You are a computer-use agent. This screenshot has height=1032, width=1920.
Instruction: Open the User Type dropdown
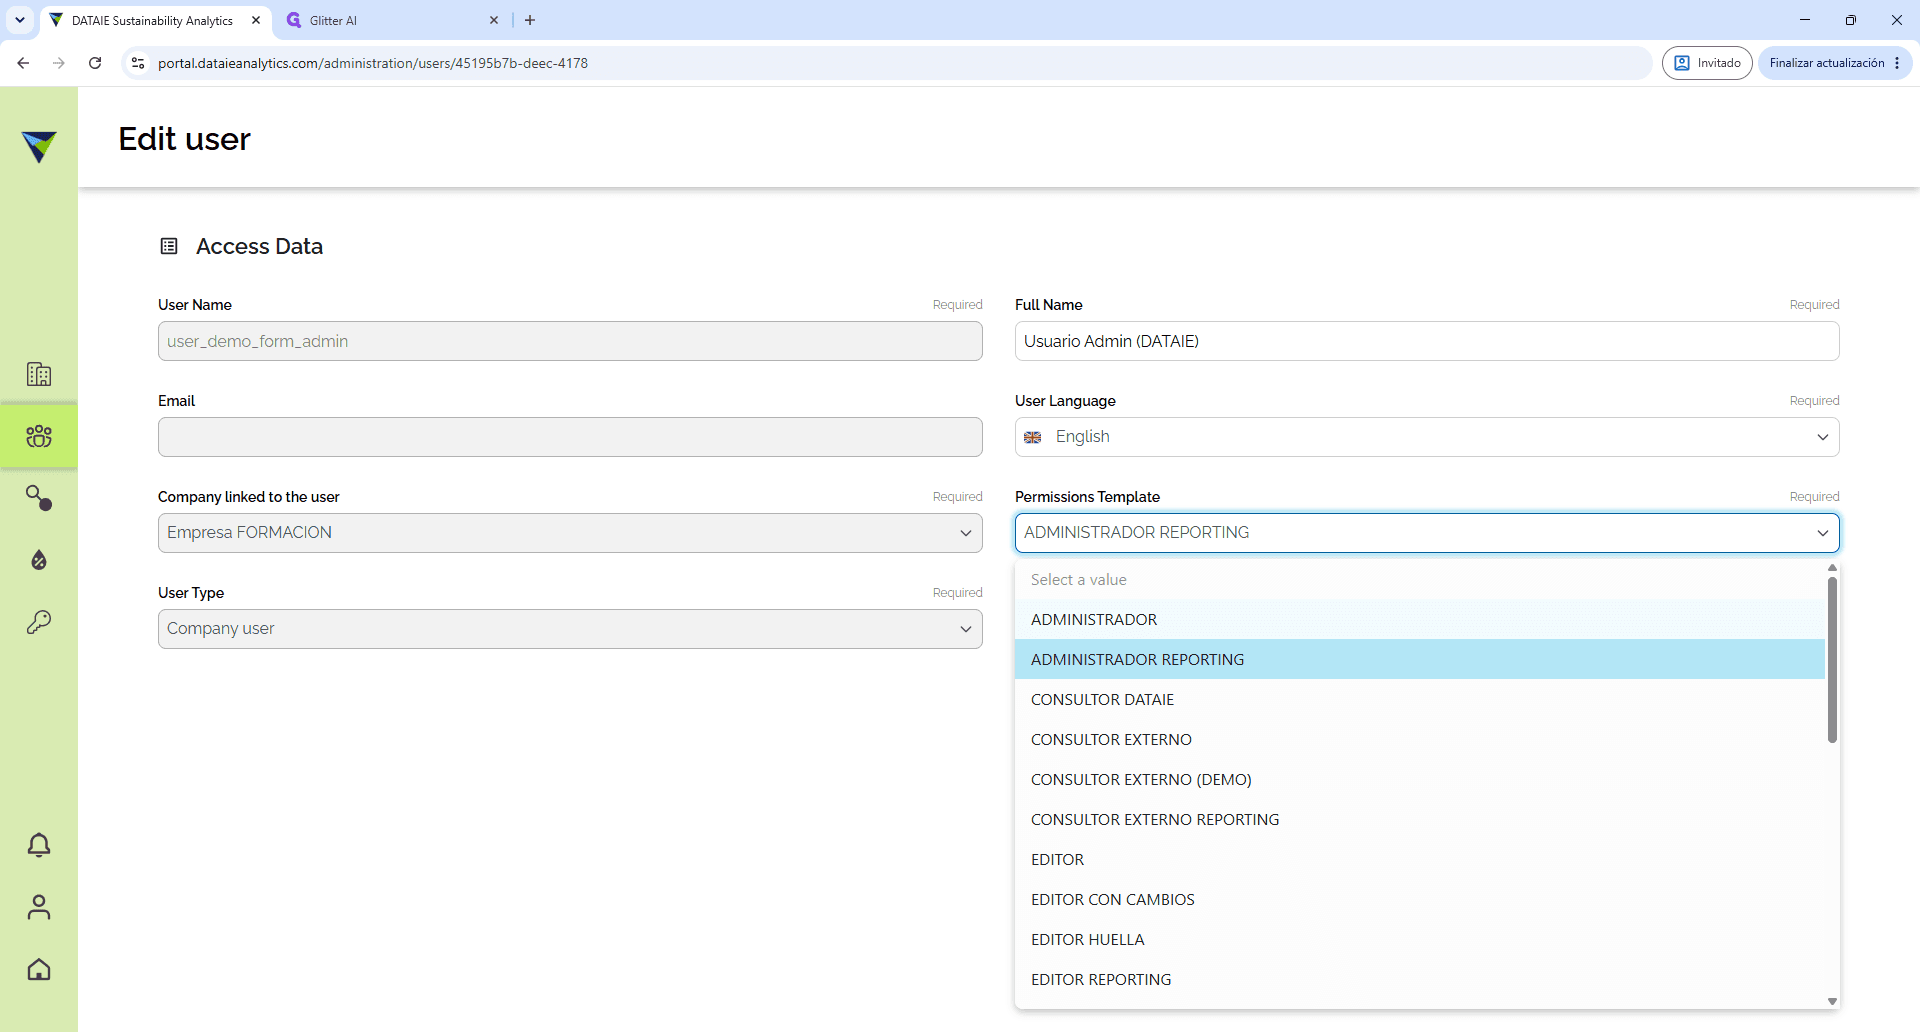point(570,629)
